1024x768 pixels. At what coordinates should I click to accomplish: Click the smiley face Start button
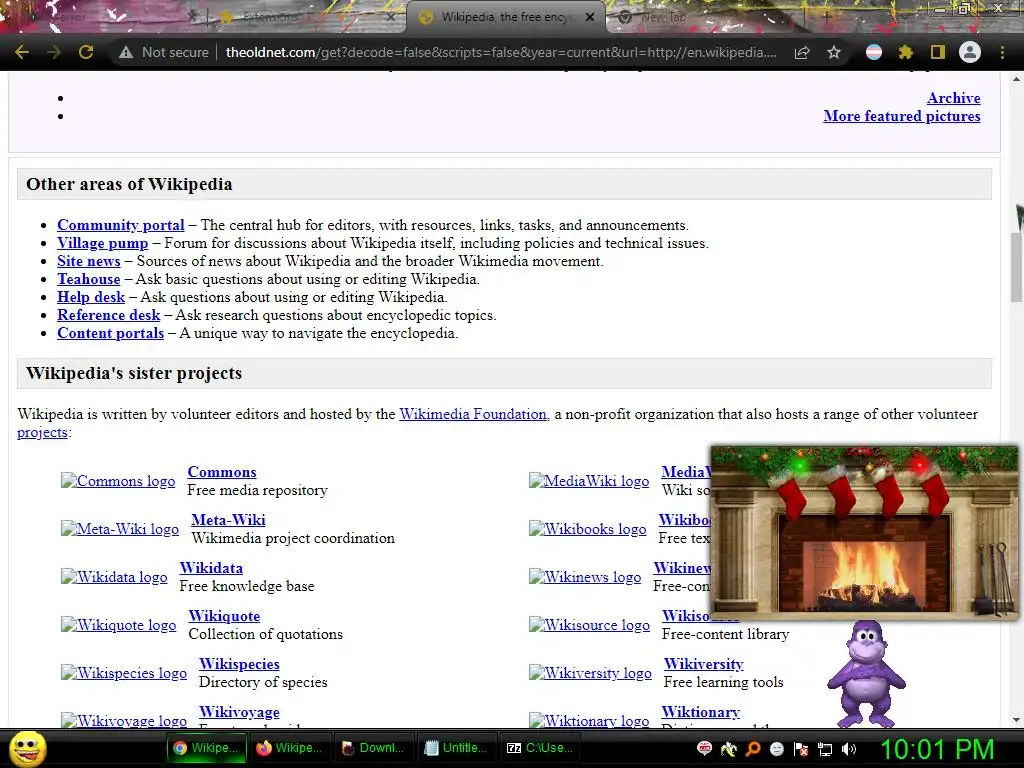pos(27,748)
